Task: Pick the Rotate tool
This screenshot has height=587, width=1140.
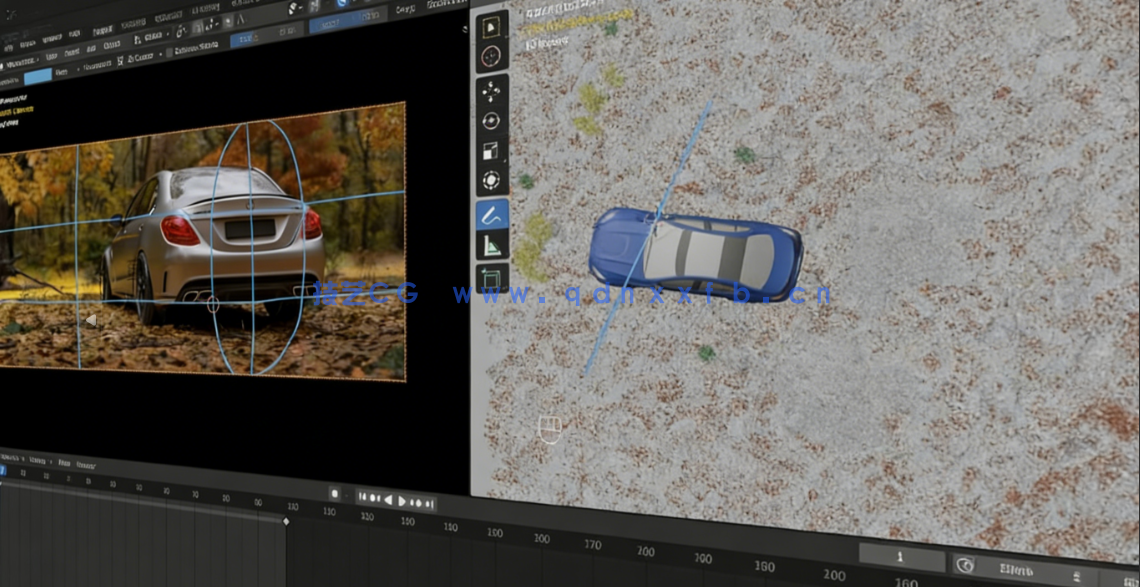Action: [x=491, y=121]
